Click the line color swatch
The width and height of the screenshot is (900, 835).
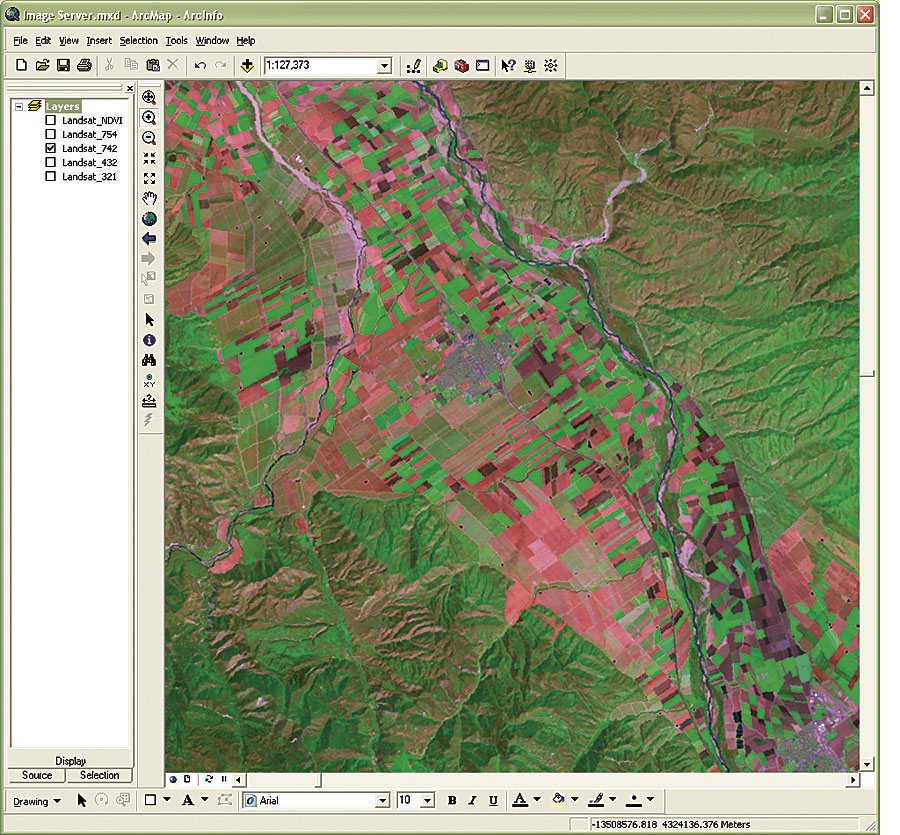(596, 800)
